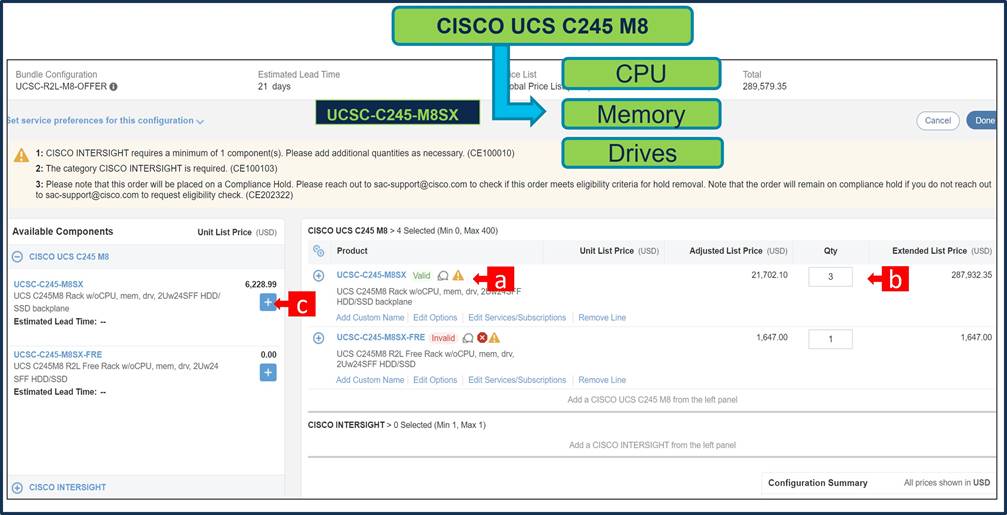Click the Extended List Price column header
Screen dimensions: 1007x515
tap(941, 251)
